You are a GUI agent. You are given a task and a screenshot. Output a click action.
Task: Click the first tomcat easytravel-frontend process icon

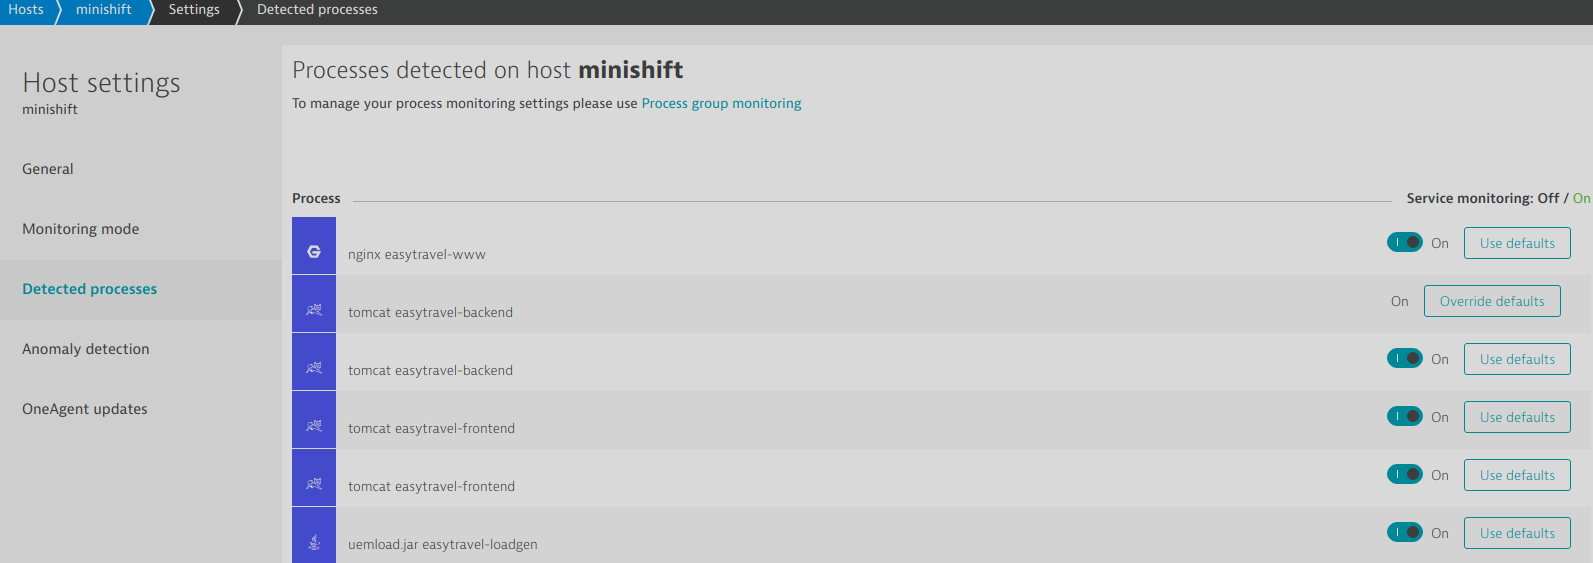coord(314,425)
